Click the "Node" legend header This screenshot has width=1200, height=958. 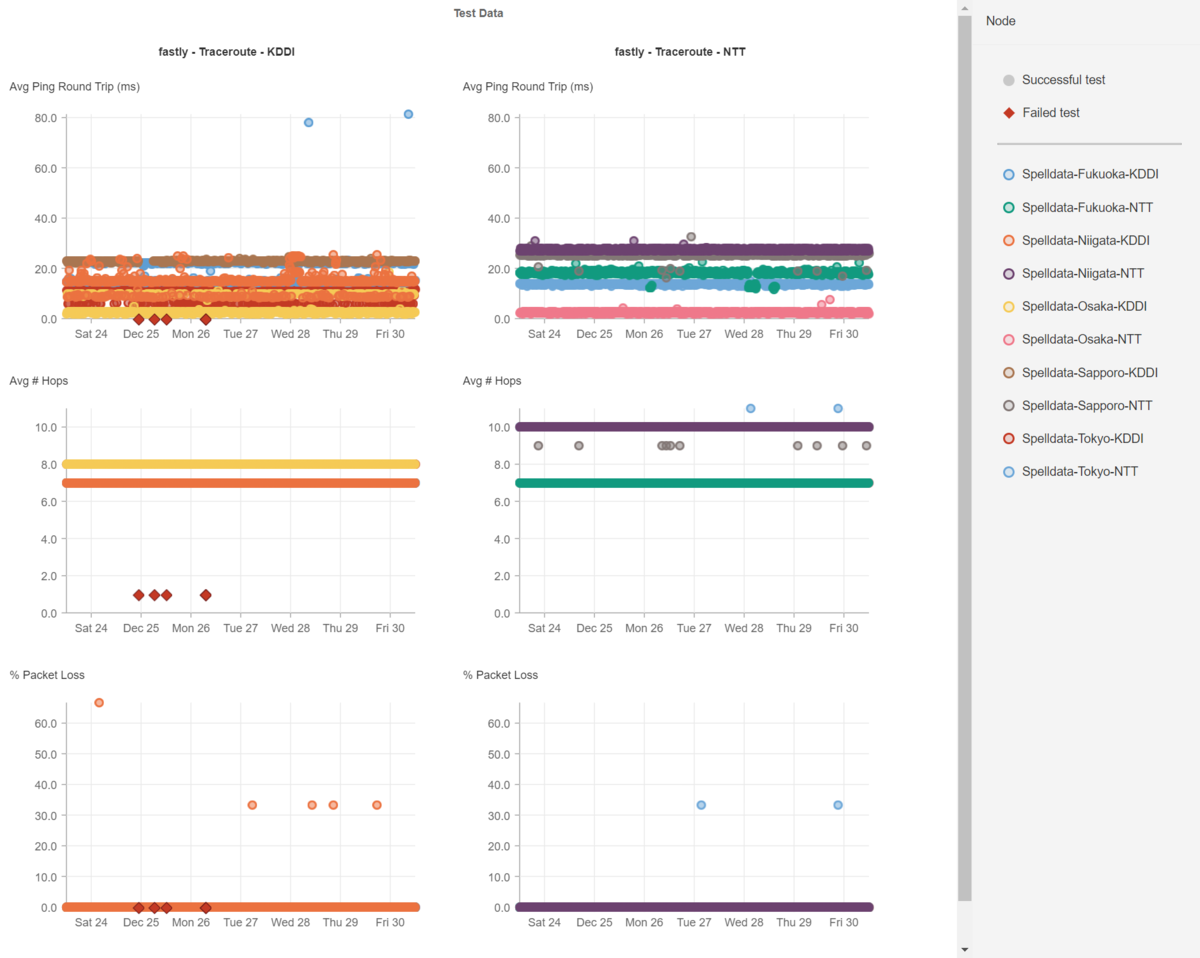click(1001, 21)
